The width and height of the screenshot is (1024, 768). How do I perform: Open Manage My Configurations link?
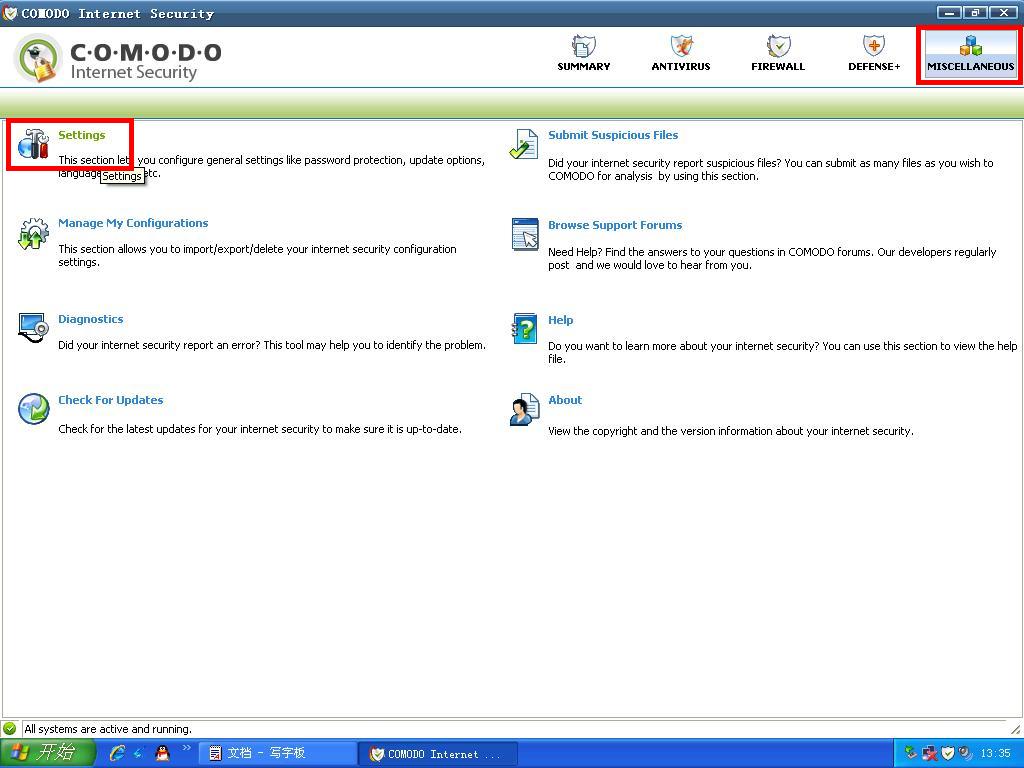click(x=133, y=223)
